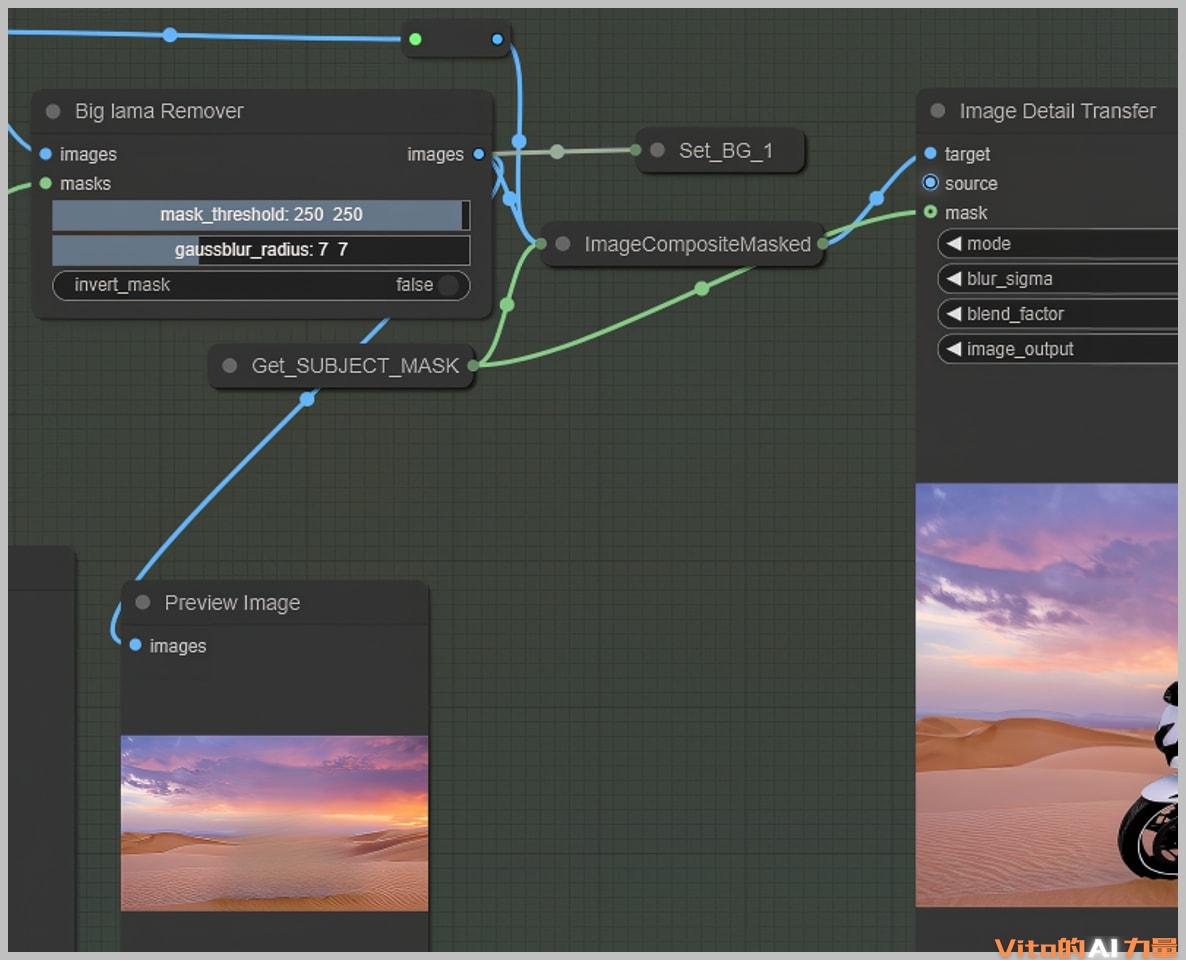
Task: Decrease the mode value with left arrow
Action: (x=954, y=244)
